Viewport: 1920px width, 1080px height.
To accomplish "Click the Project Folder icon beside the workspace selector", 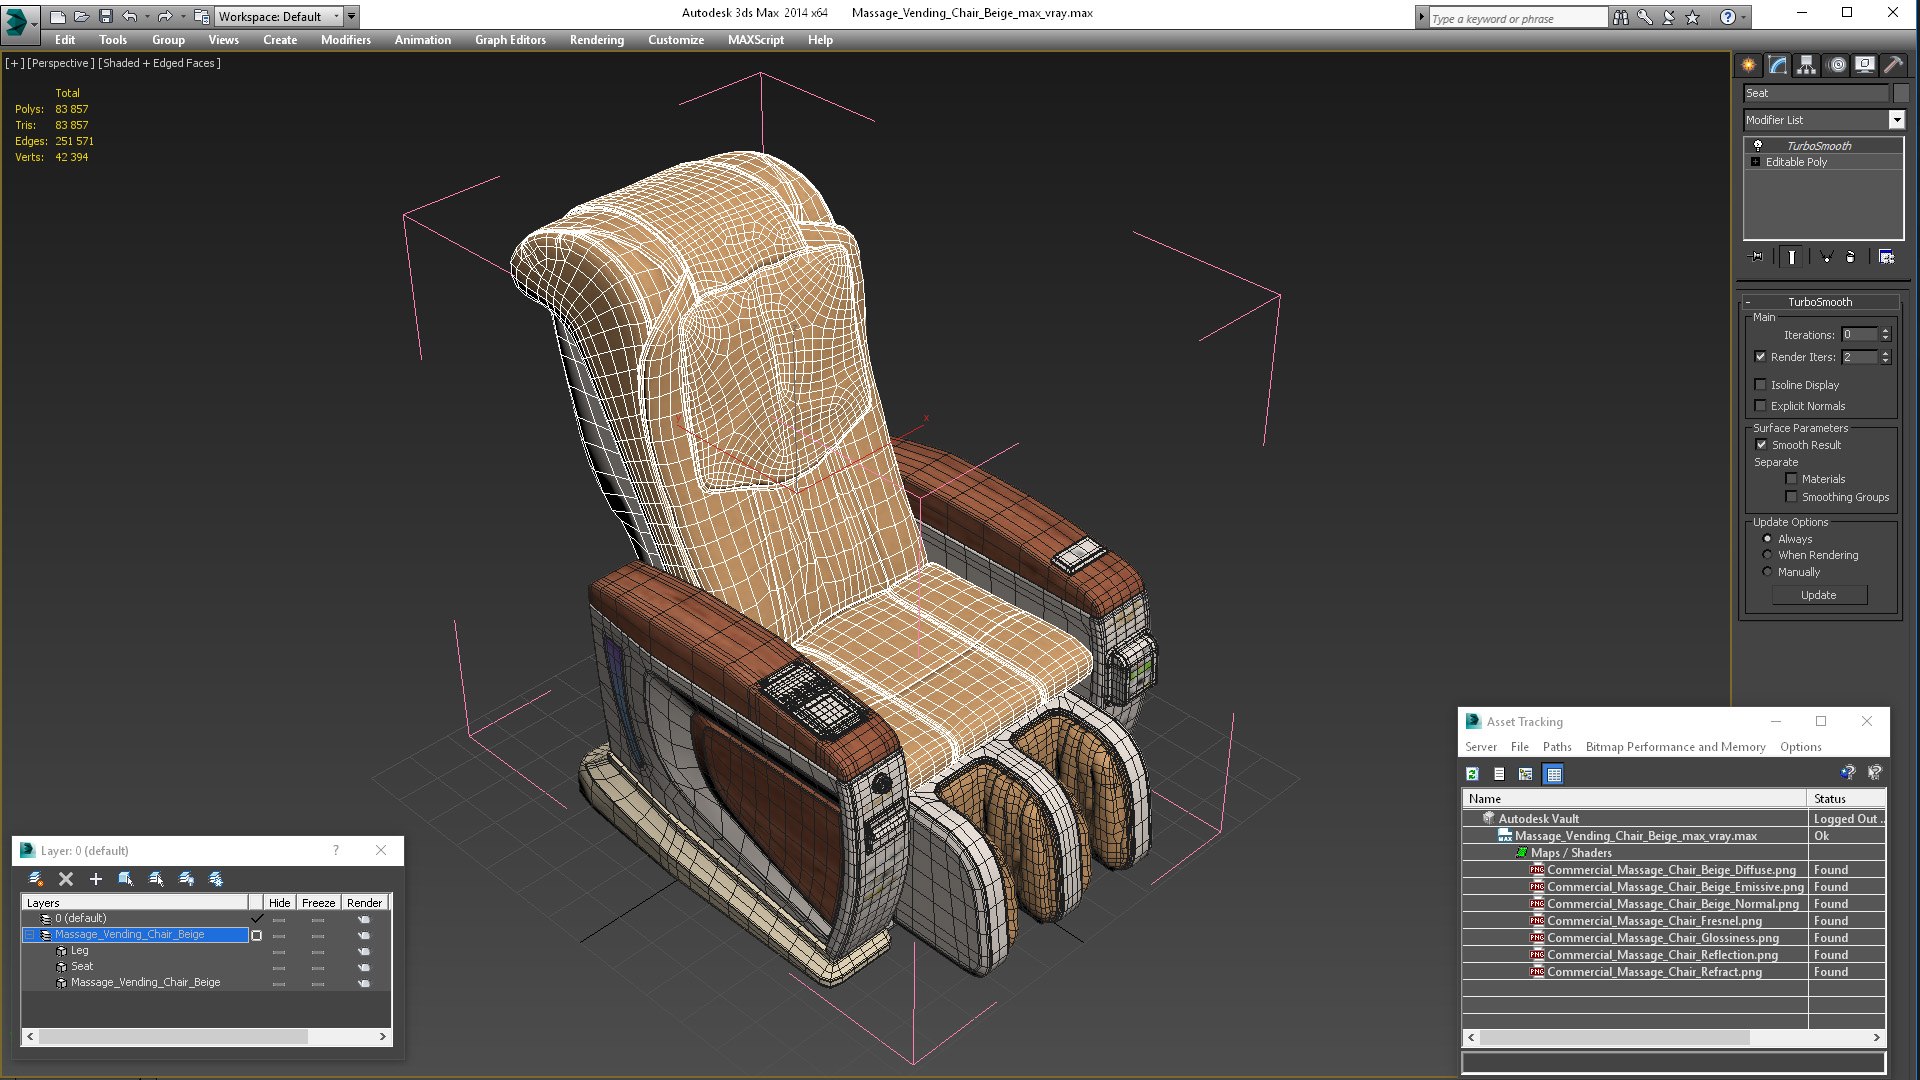I will pyautogui.click(x=202, y=16).
